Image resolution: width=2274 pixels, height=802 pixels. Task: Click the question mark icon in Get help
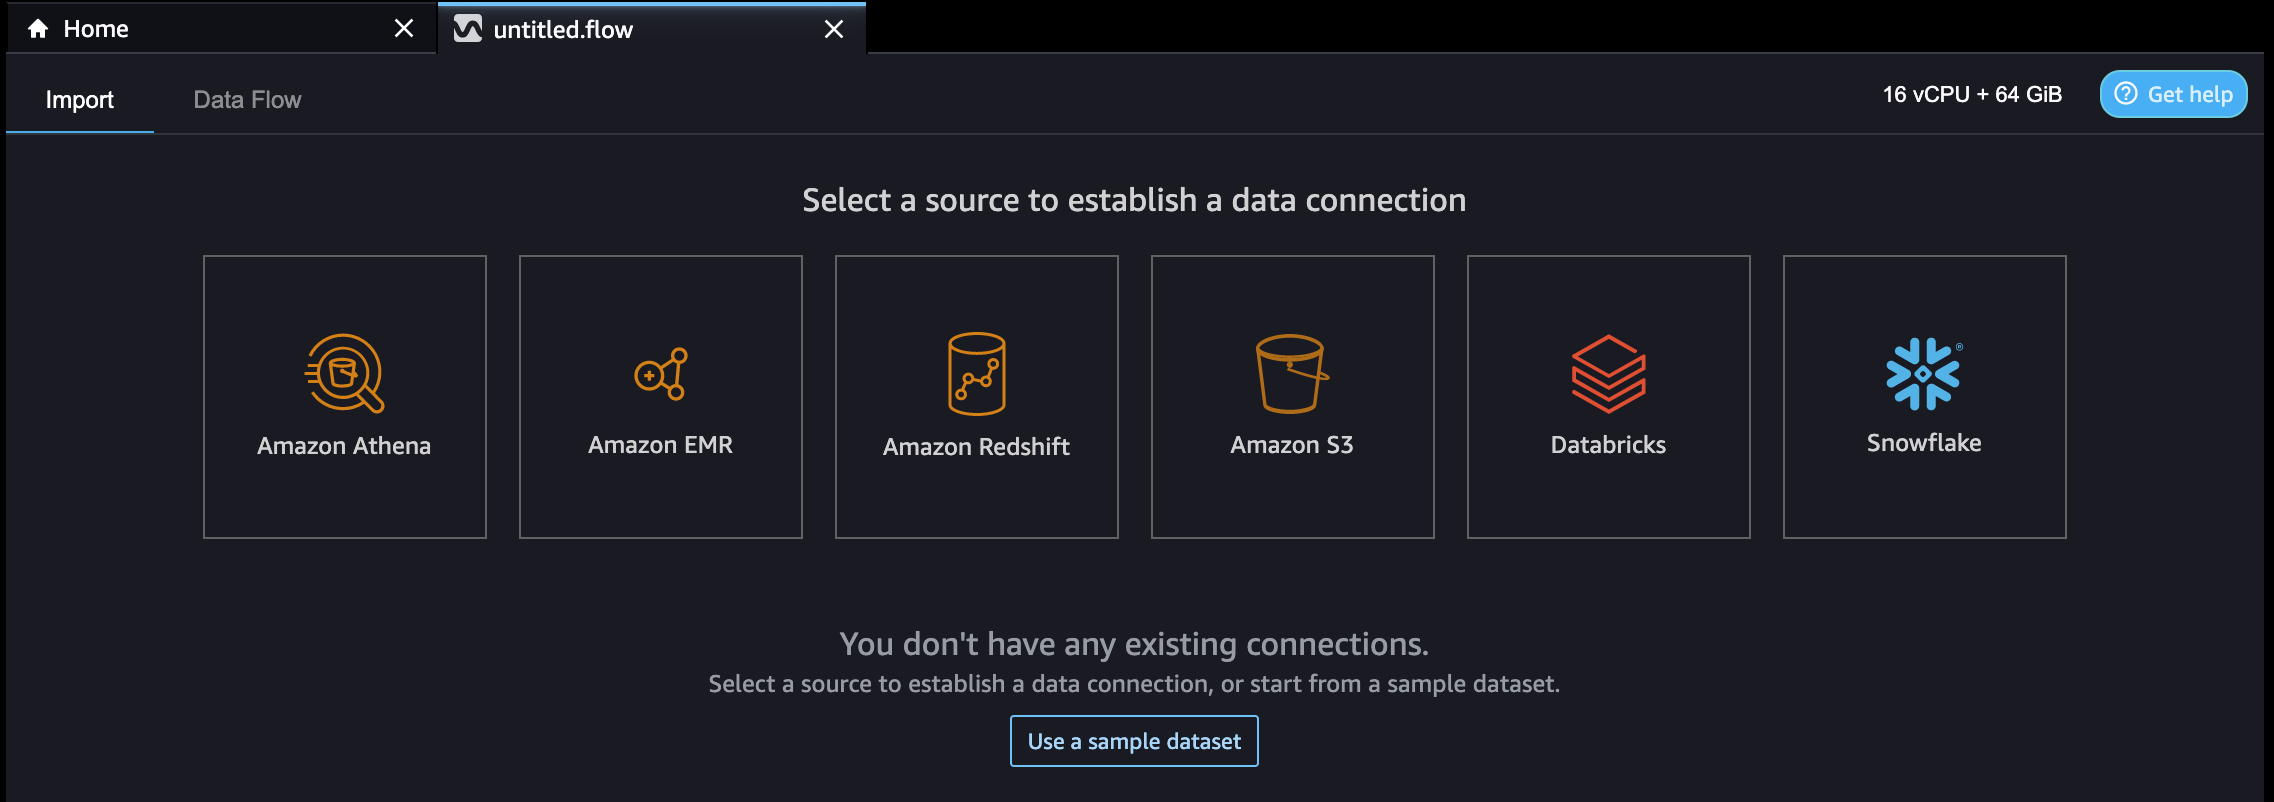(2125, 93)
